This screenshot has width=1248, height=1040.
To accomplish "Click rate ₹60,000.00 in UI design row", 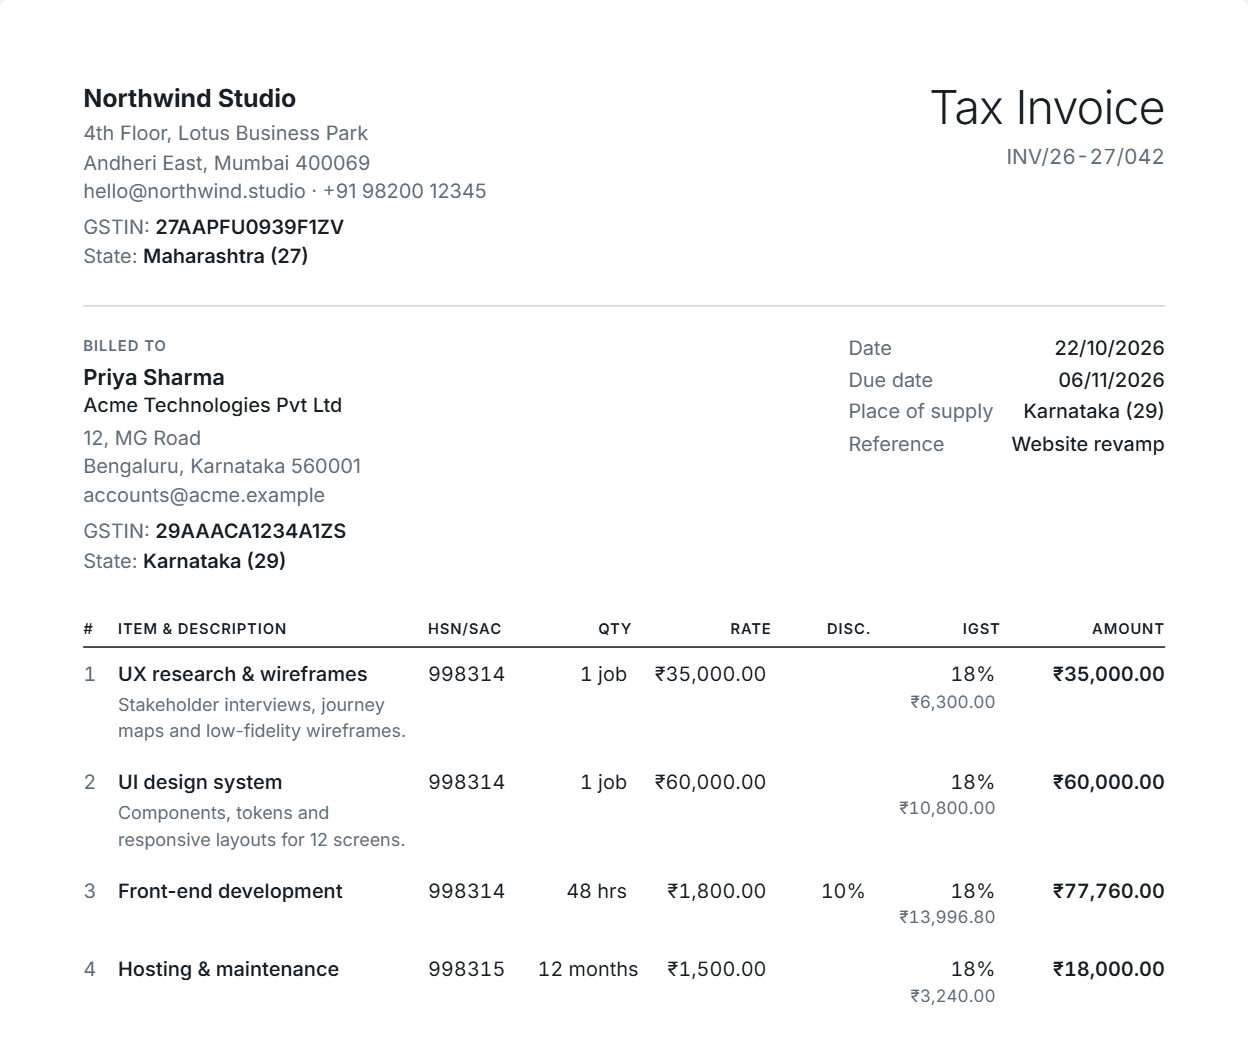I will [711, 782].
